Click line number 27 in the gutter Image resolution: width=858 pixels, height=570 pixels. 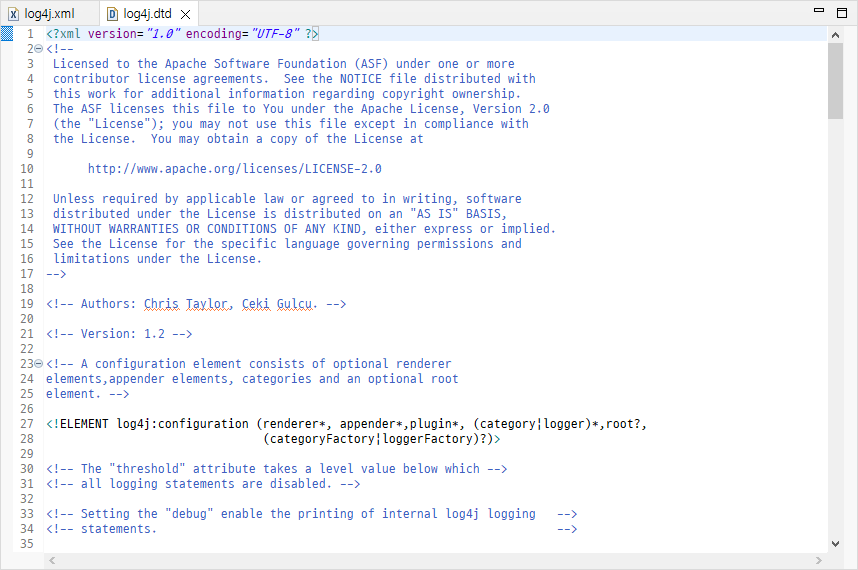tap(27, 424)
